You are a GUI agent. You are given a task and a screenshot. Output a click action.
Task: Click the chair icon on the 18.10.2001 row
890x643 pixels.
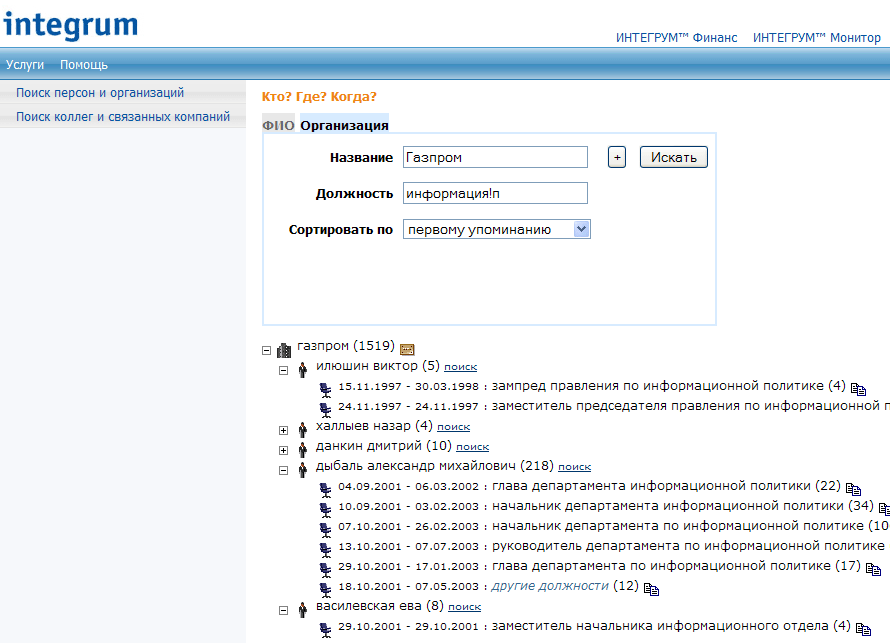pyautogui.click(x=325, y=590)
